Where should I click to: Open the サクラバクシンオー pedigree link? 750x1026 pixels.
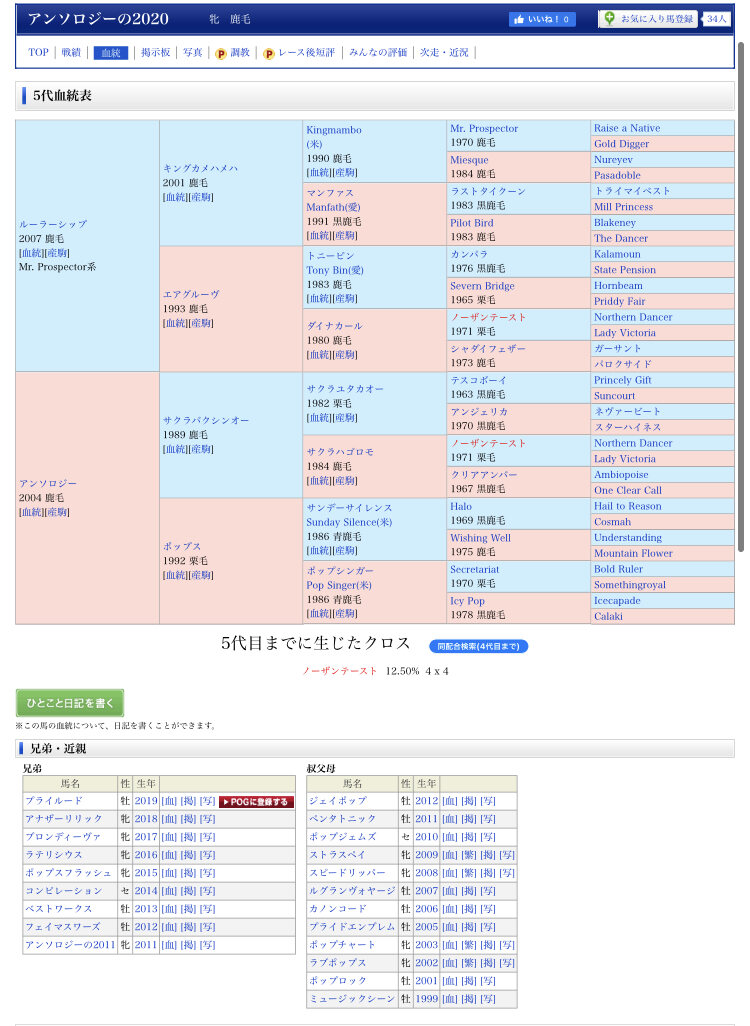[x=206, y=420]
